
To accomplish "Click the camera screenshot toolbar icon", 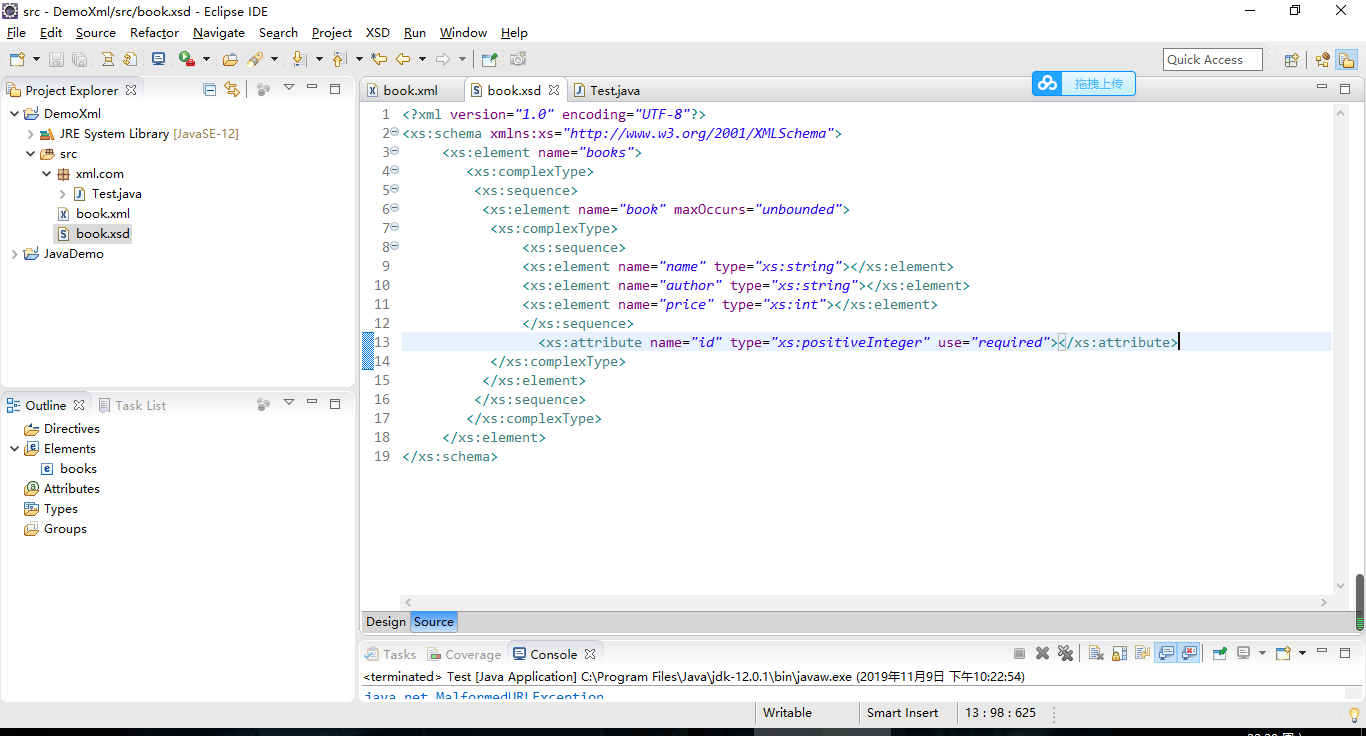I will [518, 60].
